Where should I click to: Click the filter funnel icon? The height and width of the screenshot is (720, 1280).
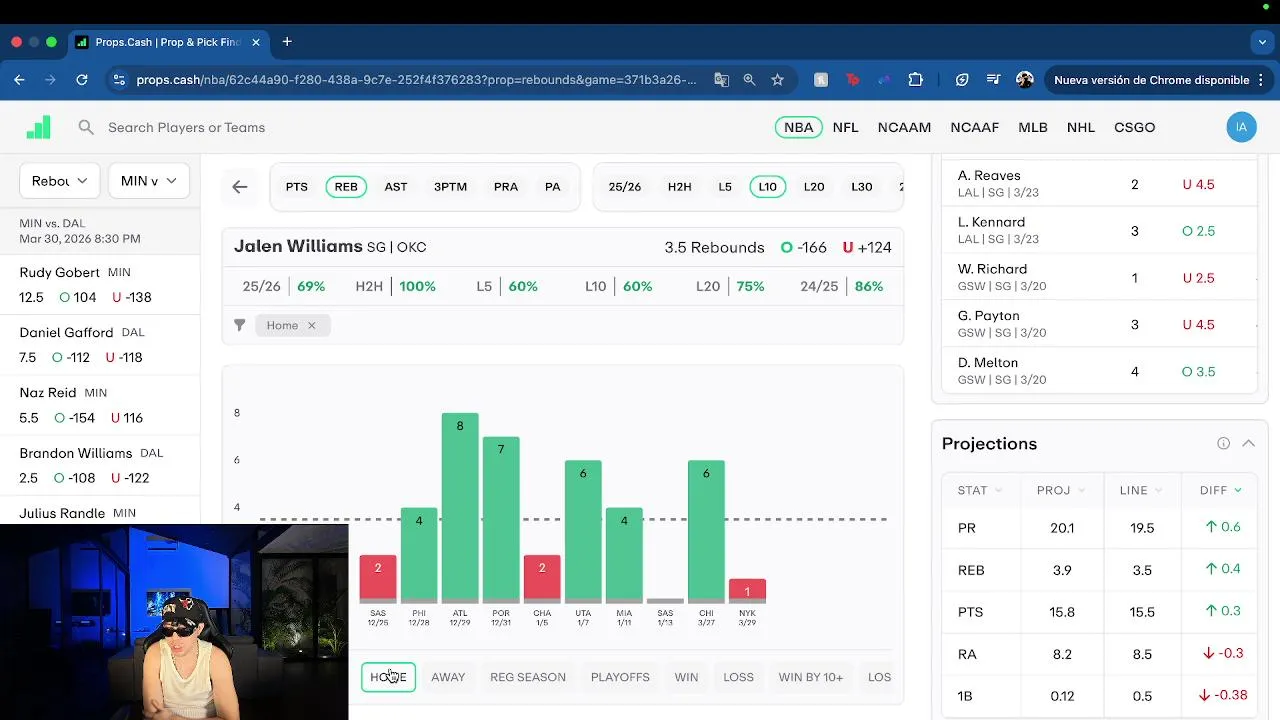tap(240, 325)
